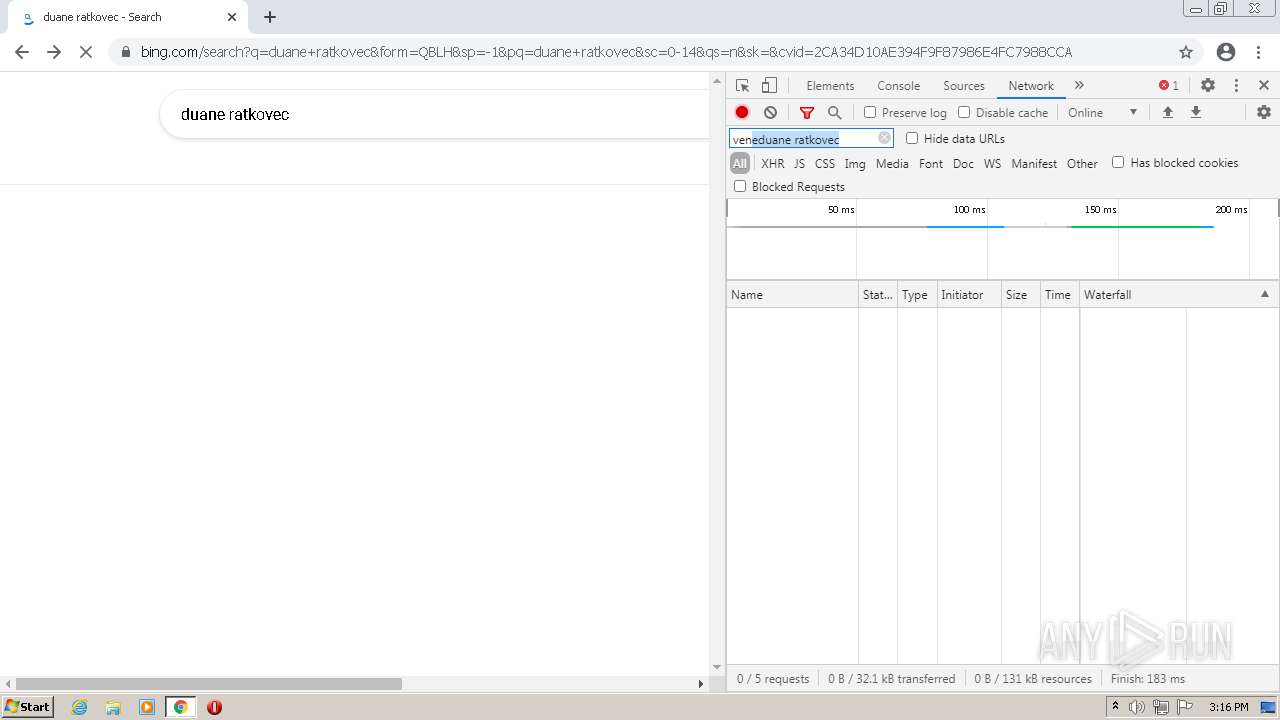
Task: Filter requests by Other
Action: click(1082, 163)
